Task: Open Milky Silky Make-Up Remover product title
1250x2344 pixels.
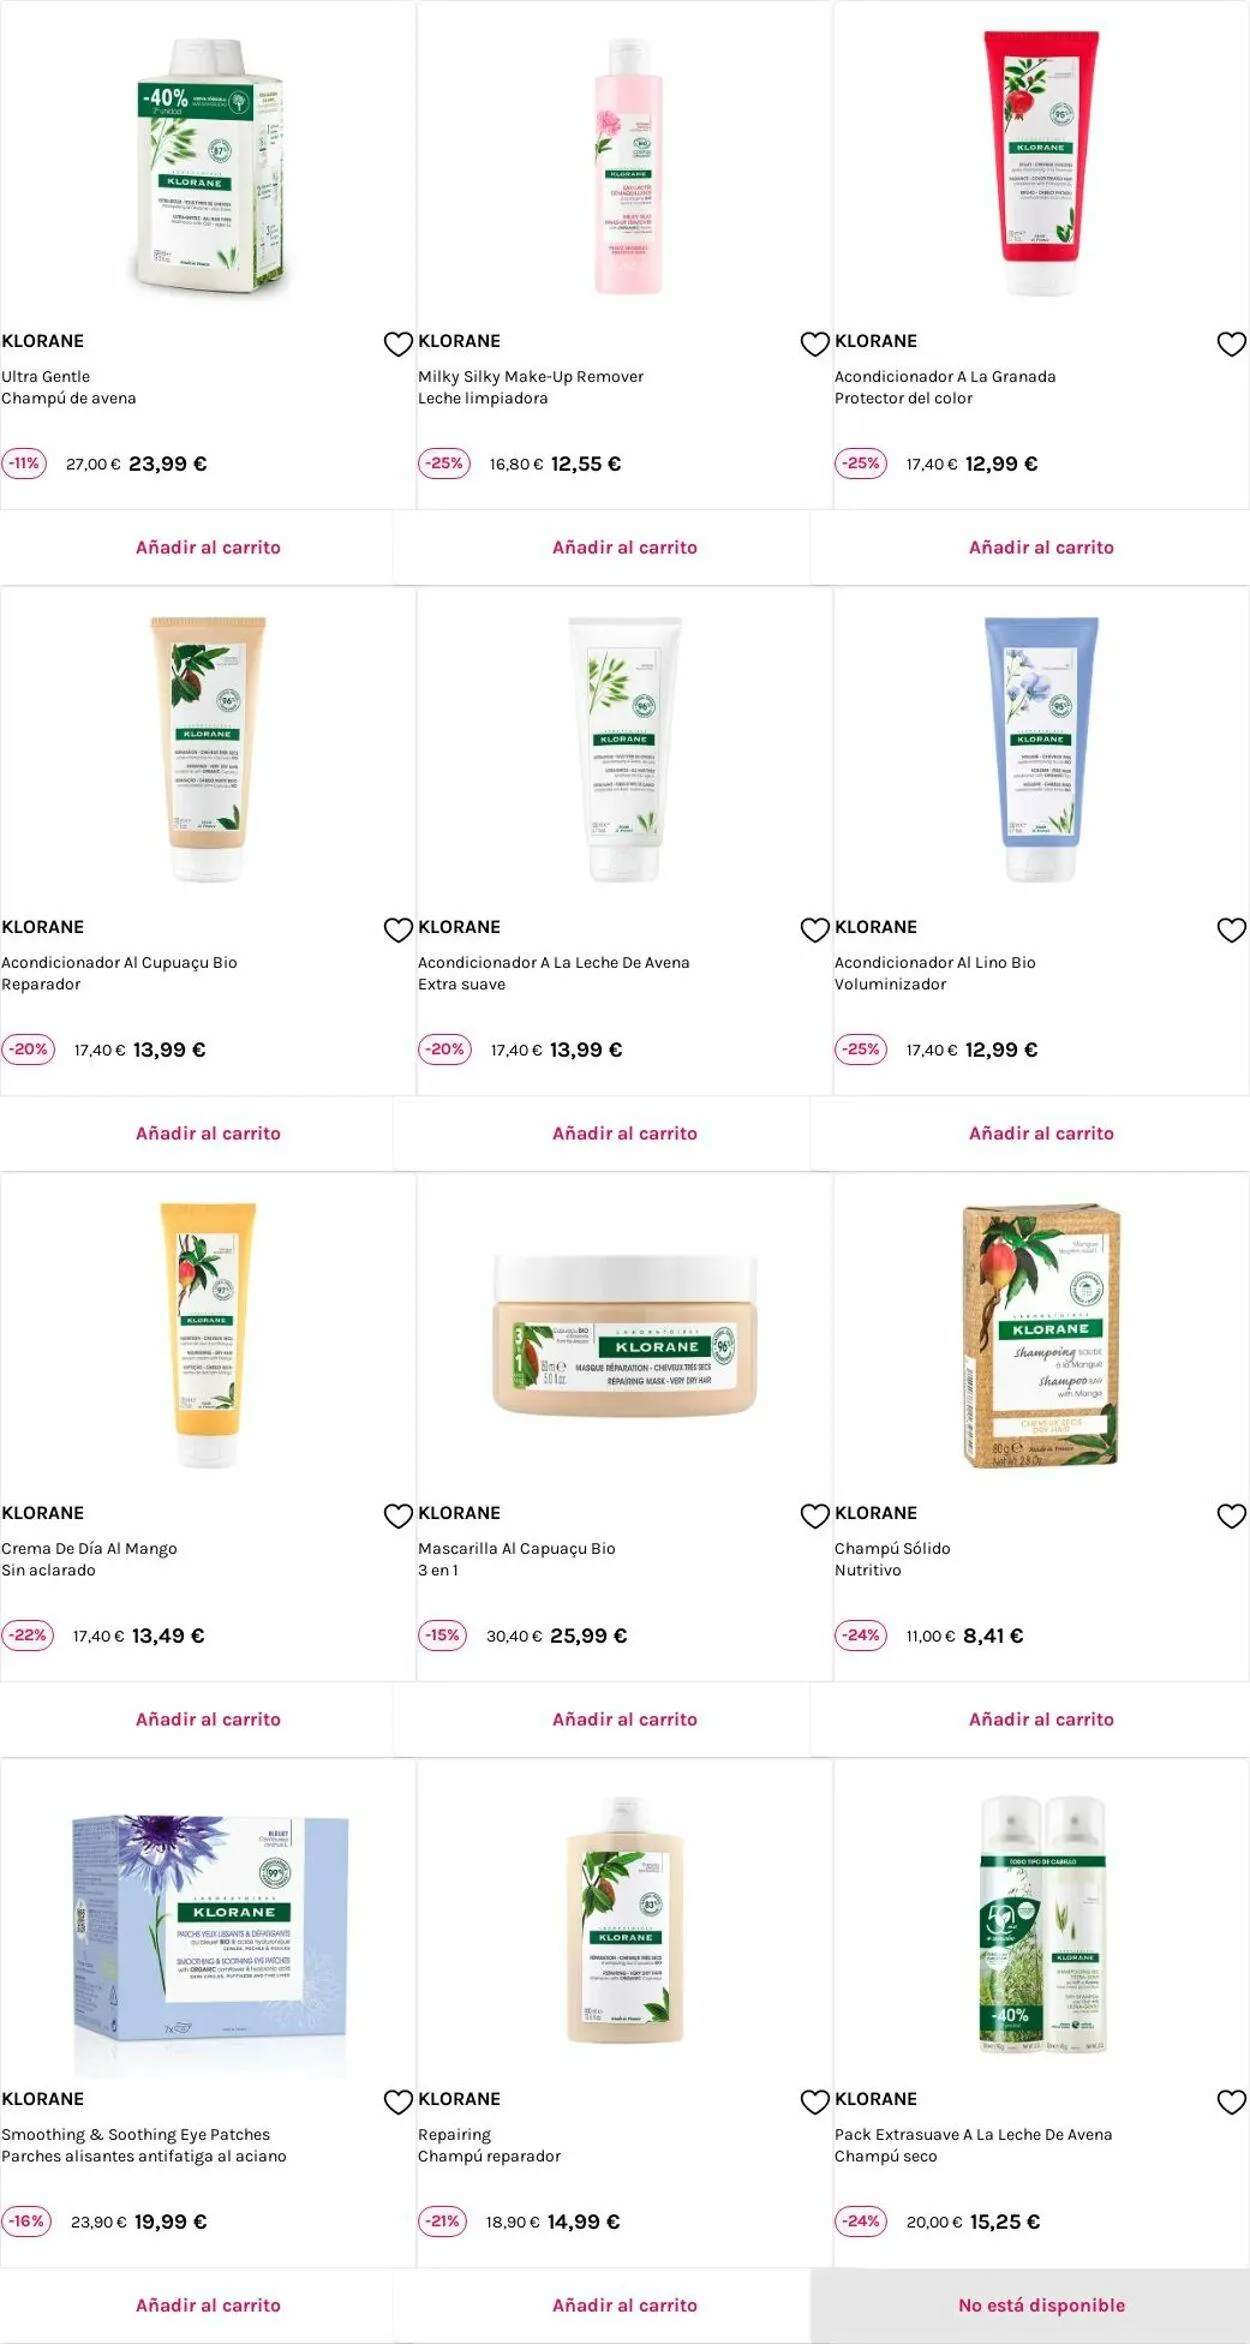Action: click(531, 376)
